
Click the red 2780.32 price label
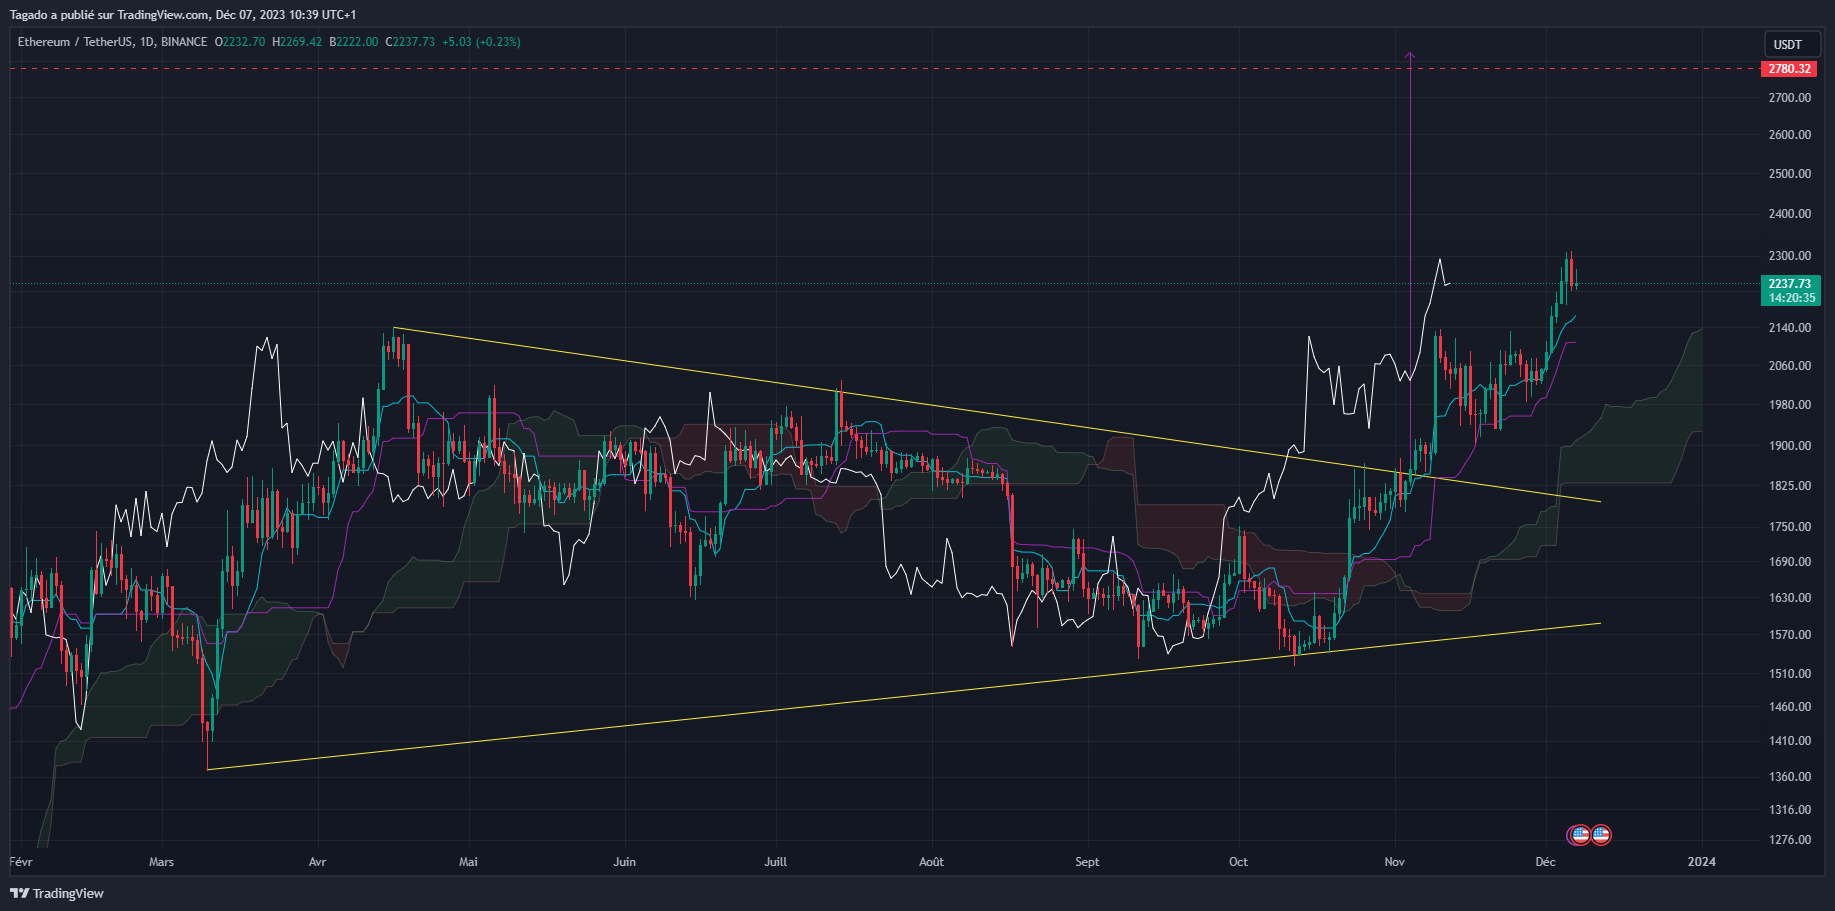[1789, 68]
